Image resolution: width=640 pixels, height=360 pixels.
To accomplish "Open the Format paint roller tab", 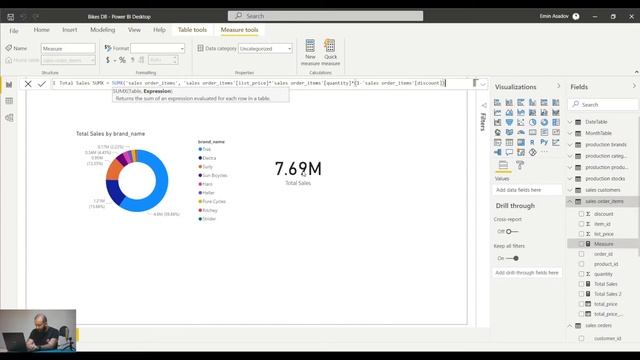I will point(520,165).
